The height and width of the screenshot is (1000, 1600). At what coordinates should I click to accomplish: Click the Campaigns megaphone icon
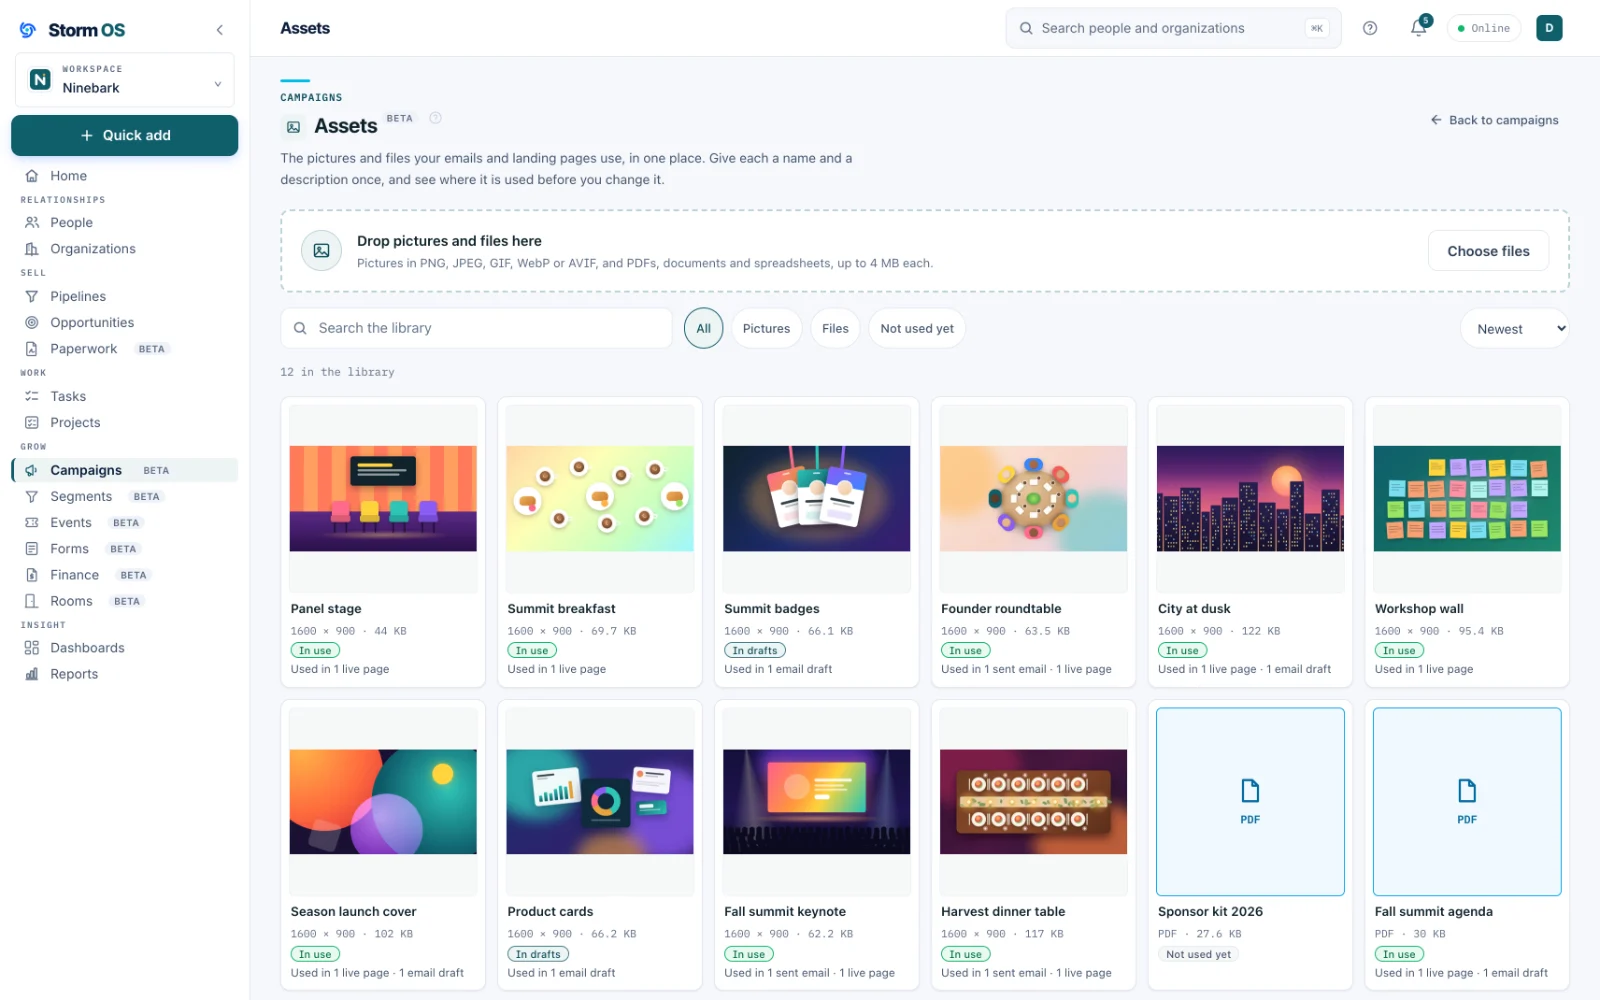point(32,471)
